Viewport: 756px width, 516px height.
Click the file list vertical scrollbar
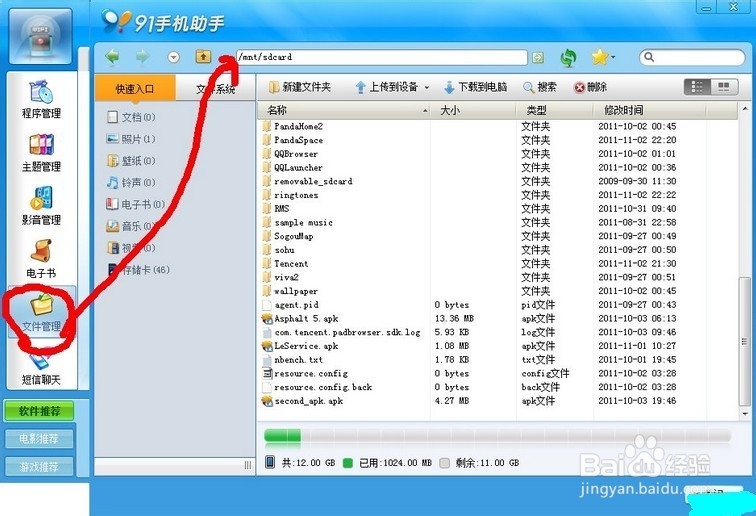point(744,341)
